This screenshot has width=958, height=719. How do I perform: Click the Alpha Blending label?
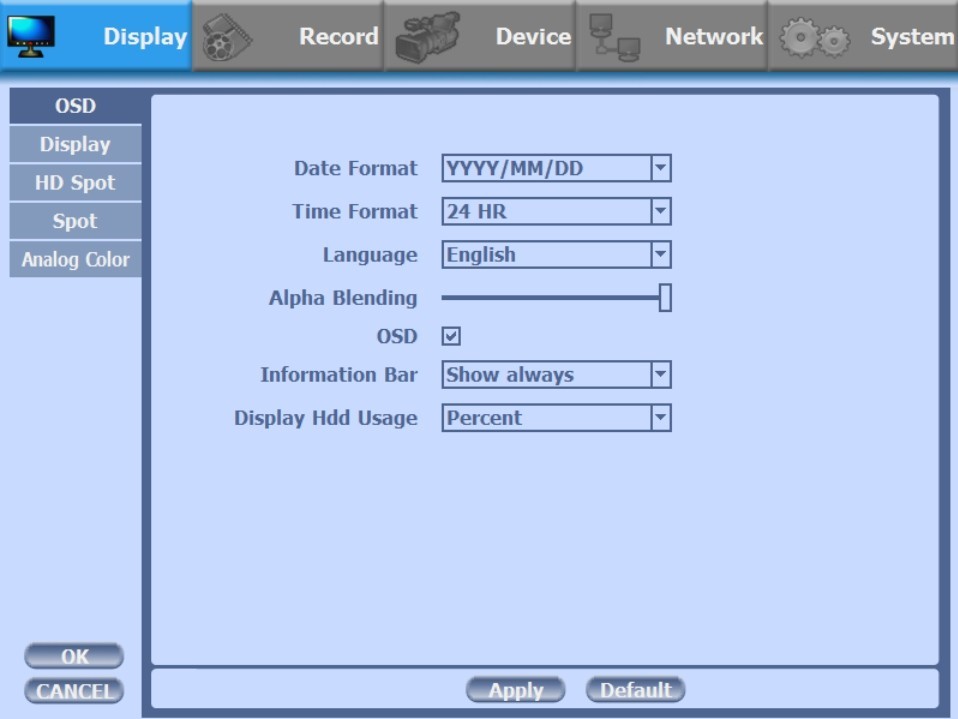[343, 297]
